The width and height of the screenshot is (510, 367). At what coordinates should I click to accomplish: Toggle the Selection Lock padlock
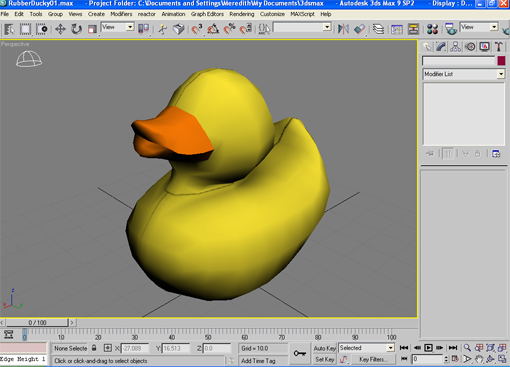(x=94, y=348)
